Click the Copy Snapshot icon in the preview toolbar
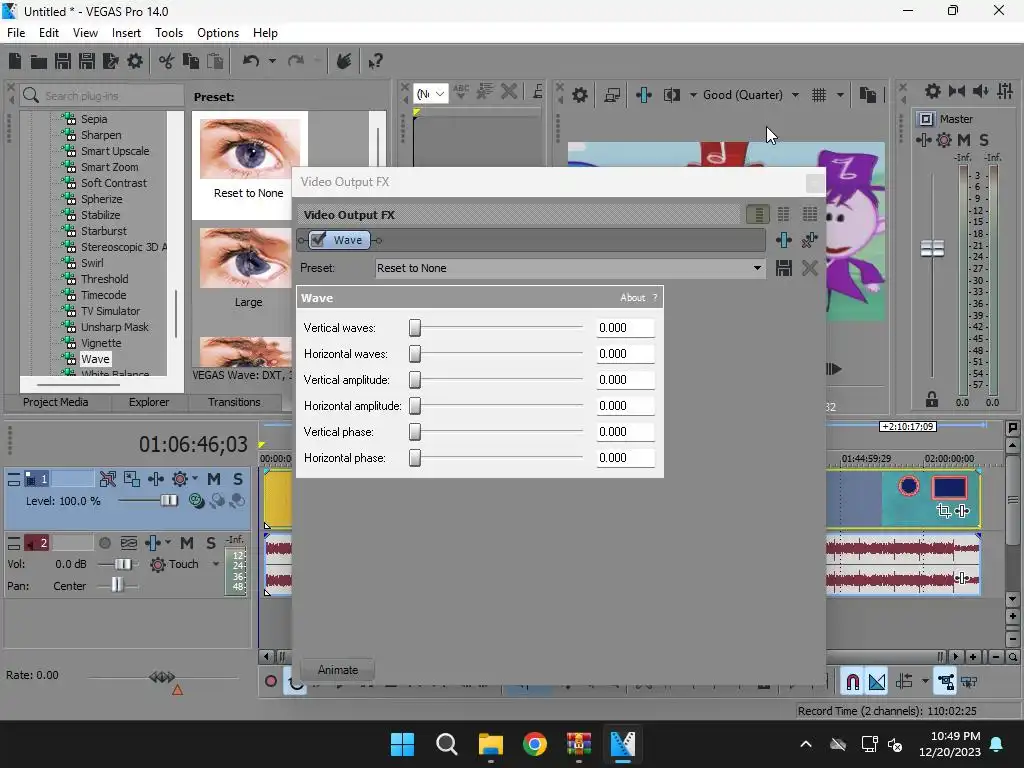The width and height of the screenshot is (1024, 768). (x=867, y=95)
